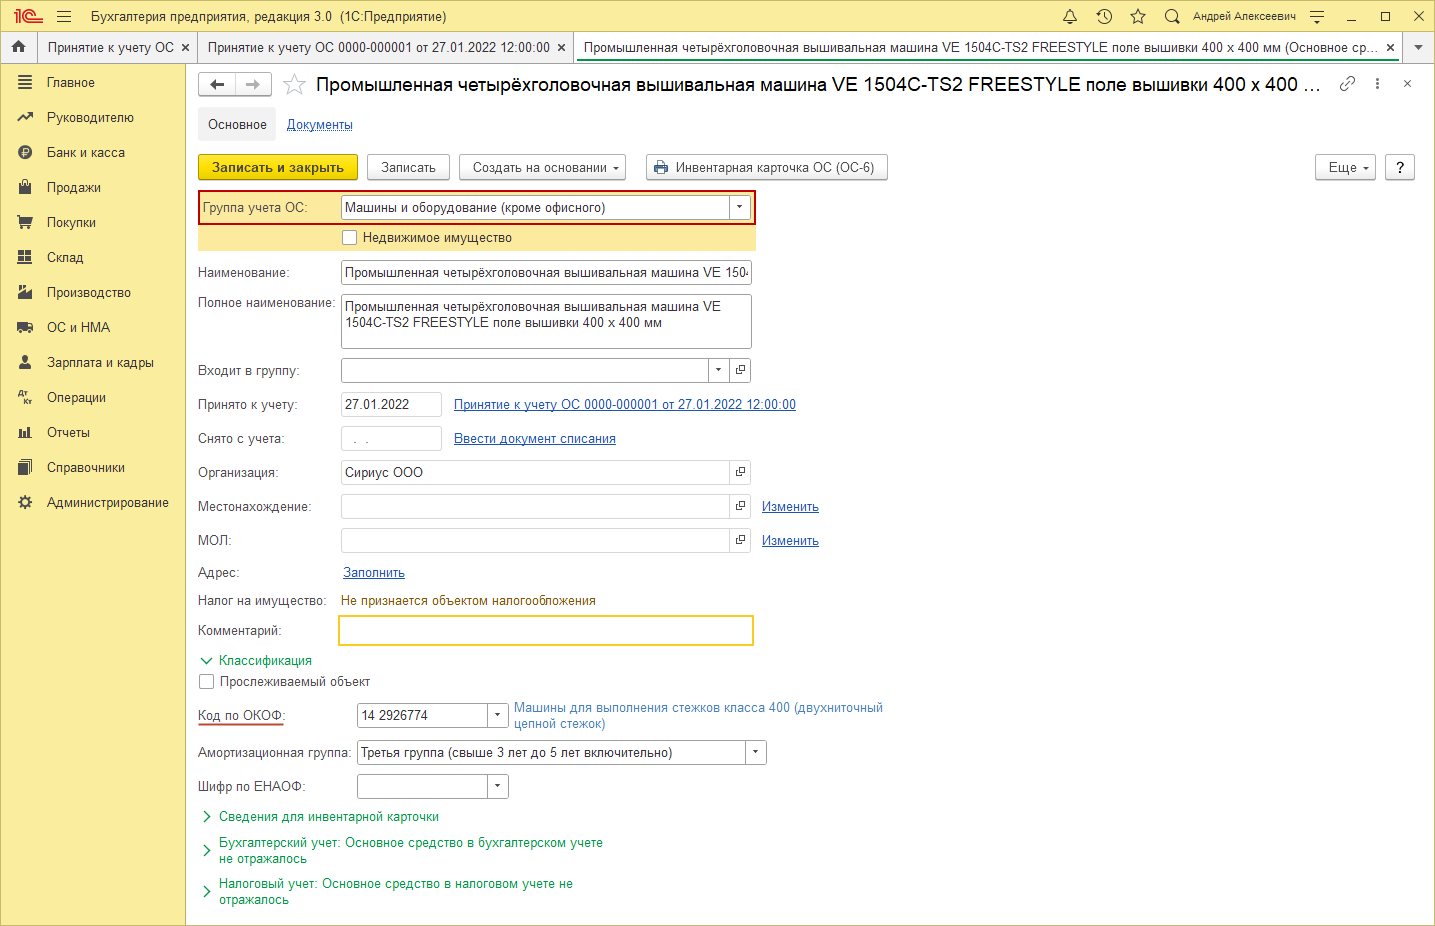This screenshot has width=1435, height=926.
Task: Open favorites star in title bar
Action: (1138, 16)
